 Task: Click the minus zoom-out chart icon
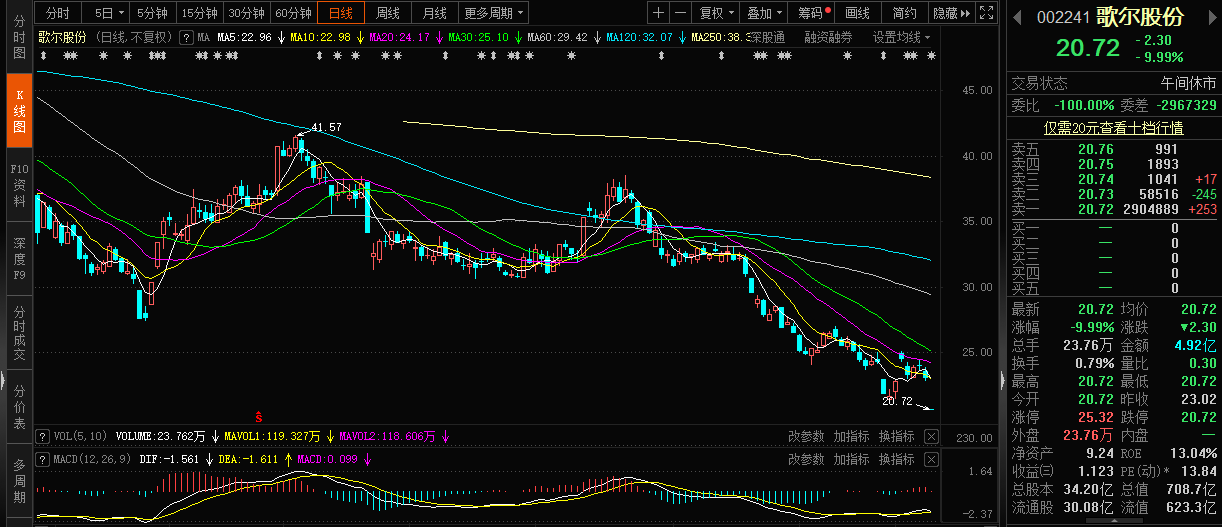coord(681,13)
